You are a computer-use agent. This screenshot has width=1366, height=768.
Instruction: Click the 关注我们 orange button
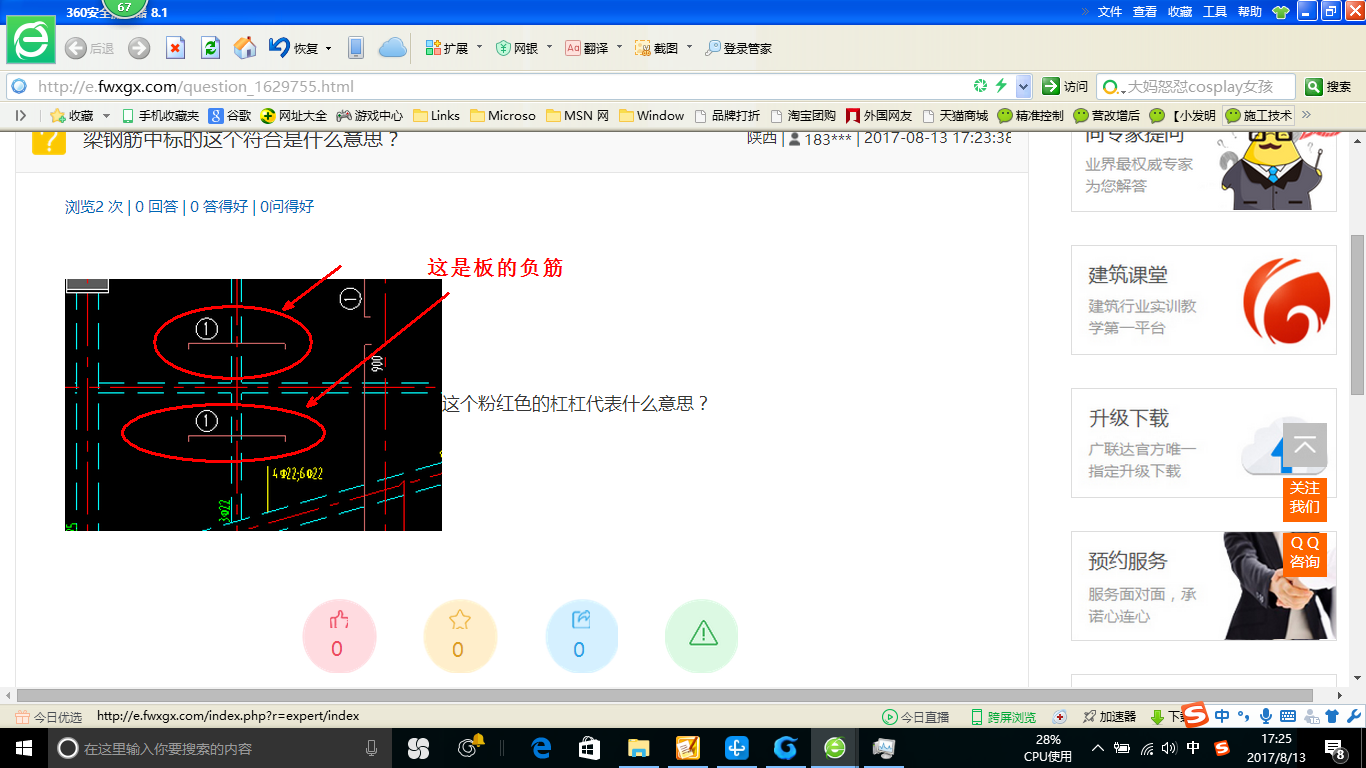1305,498
